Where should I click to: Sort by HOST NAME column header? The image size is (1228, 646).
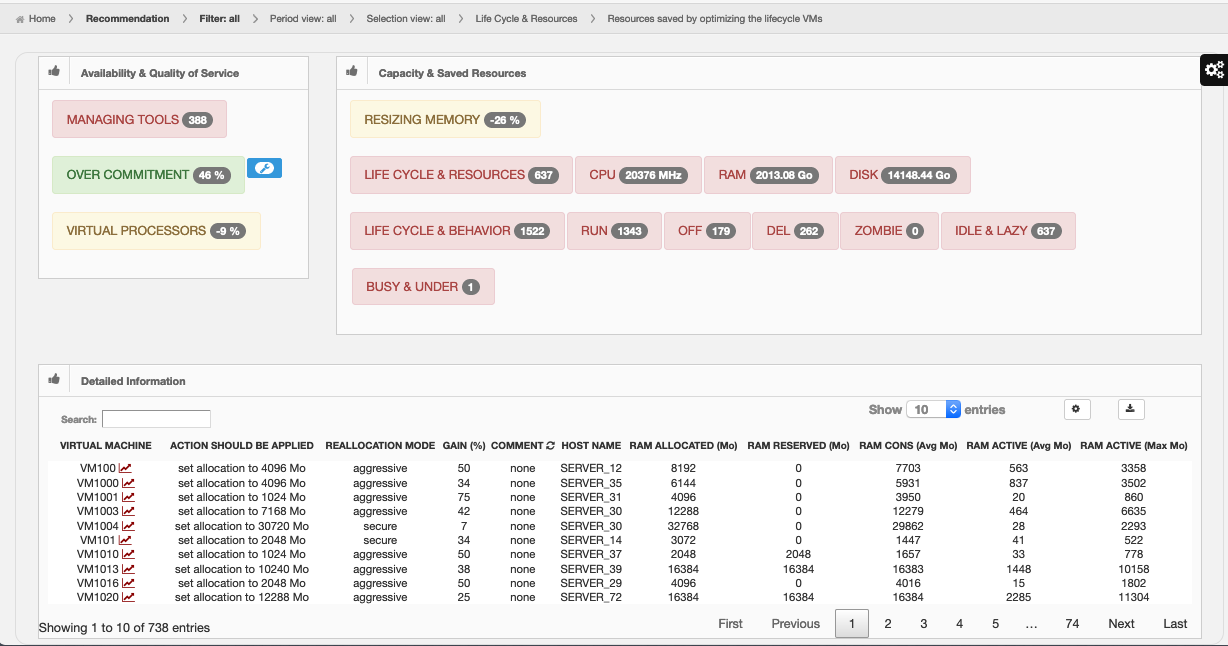(591, 446)
